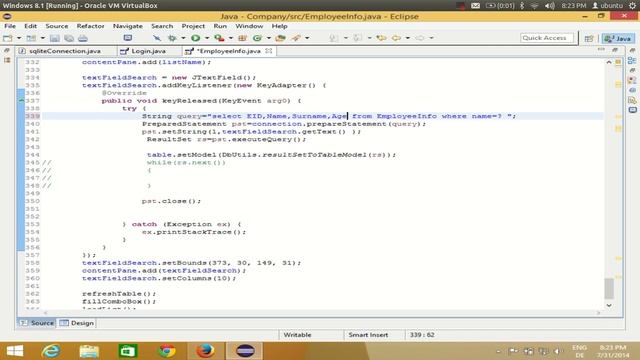Click the New Java Package icon
The width and height of the screenshot is (640, 360).
[242, 38]
